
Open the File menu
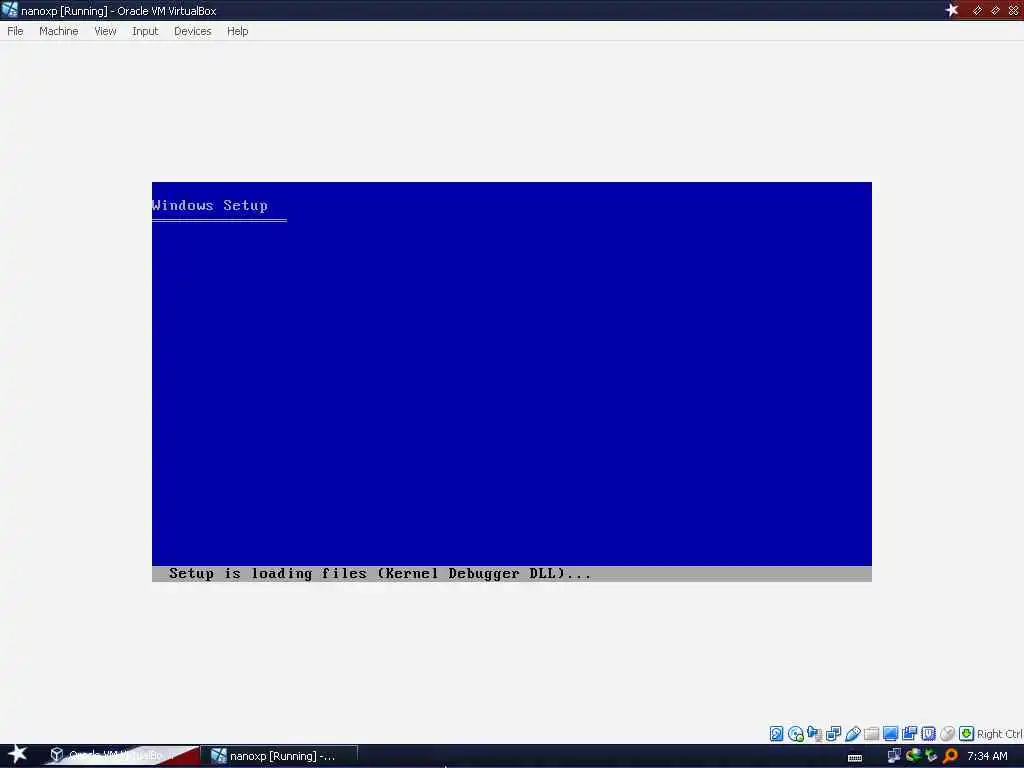point(15,31)
